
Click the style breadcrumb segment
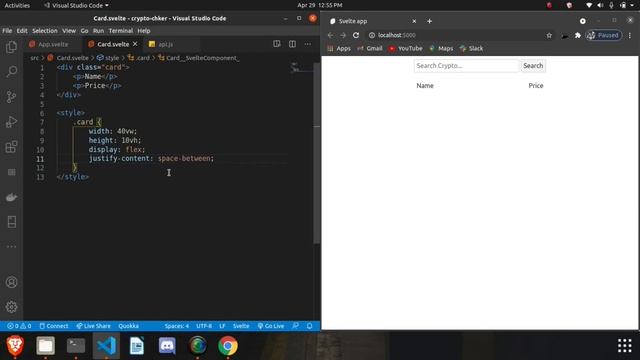coord(108,58)
